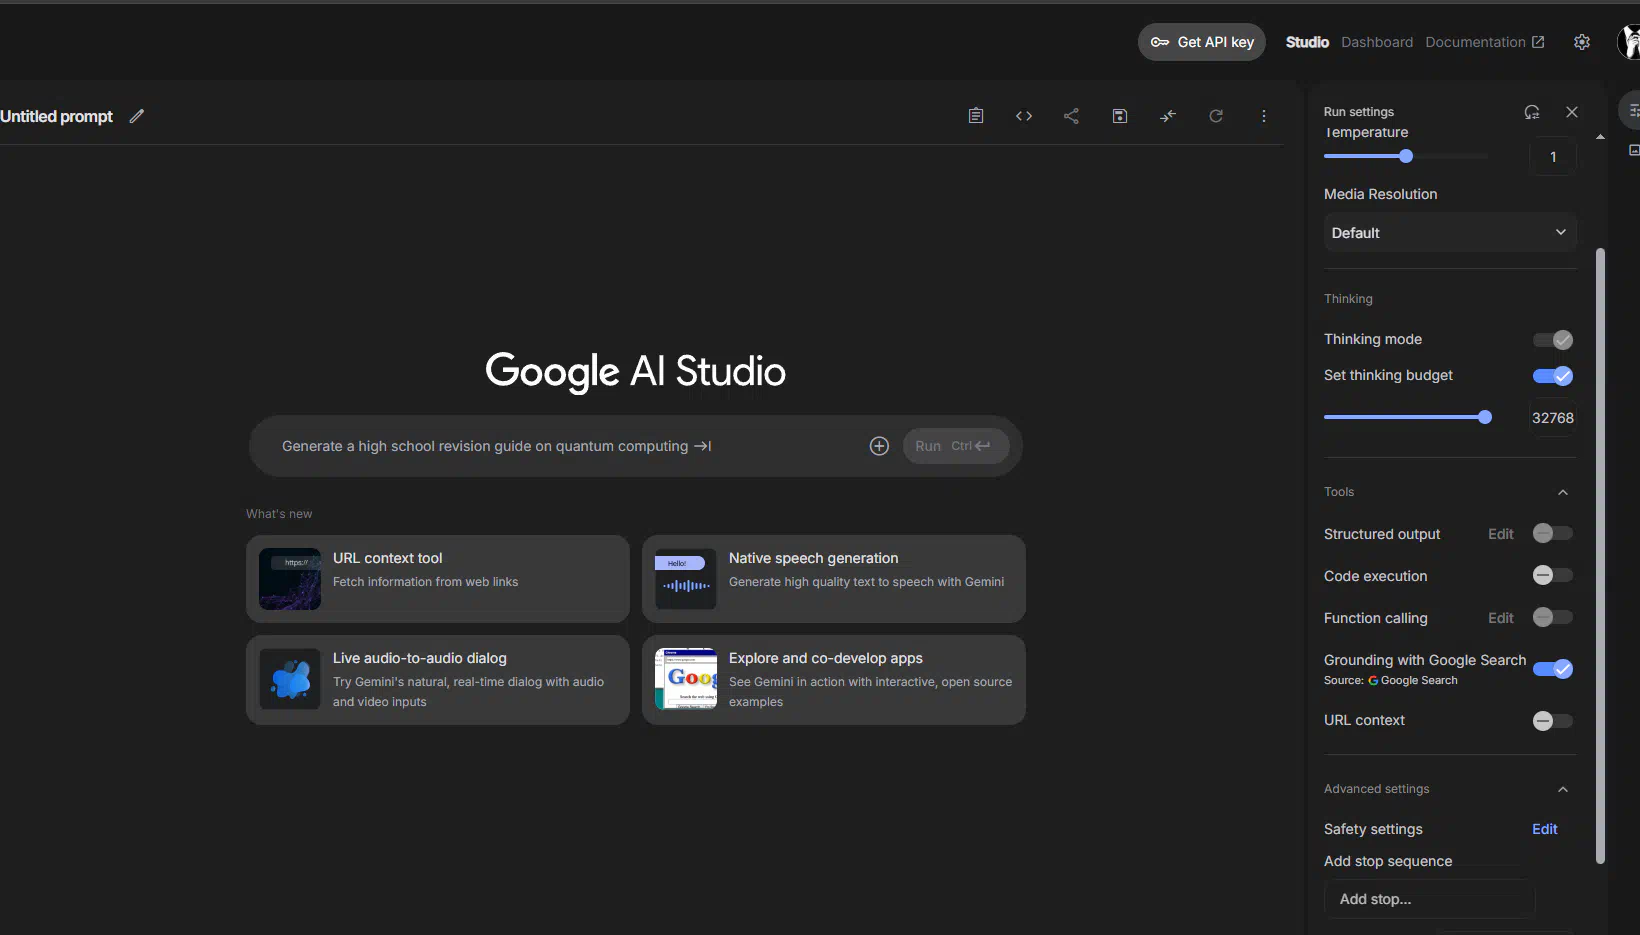Viewport: 1640px width, 935px height.
Task: Click the user profile avatar
Action: tap(1629, 42)
